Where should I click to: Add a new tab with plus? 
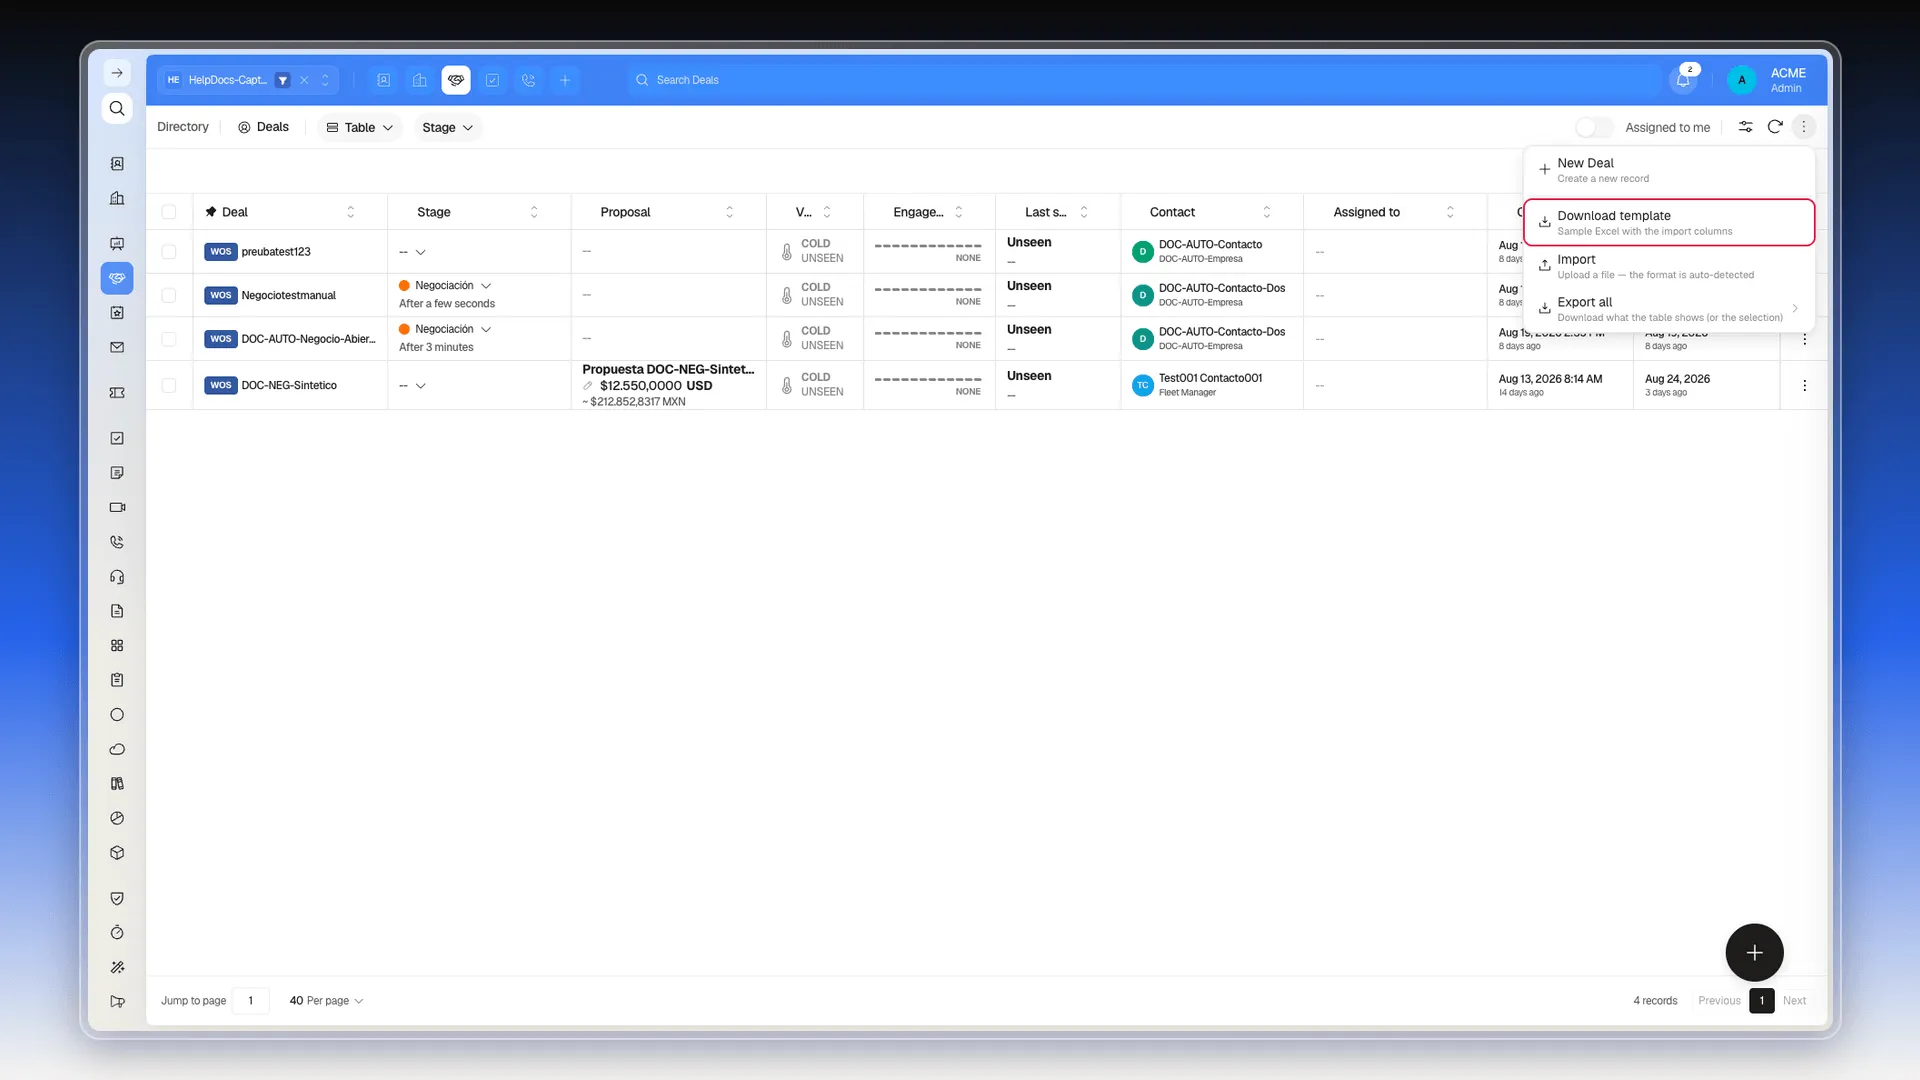pyautogui.click(x=565, y=80)
